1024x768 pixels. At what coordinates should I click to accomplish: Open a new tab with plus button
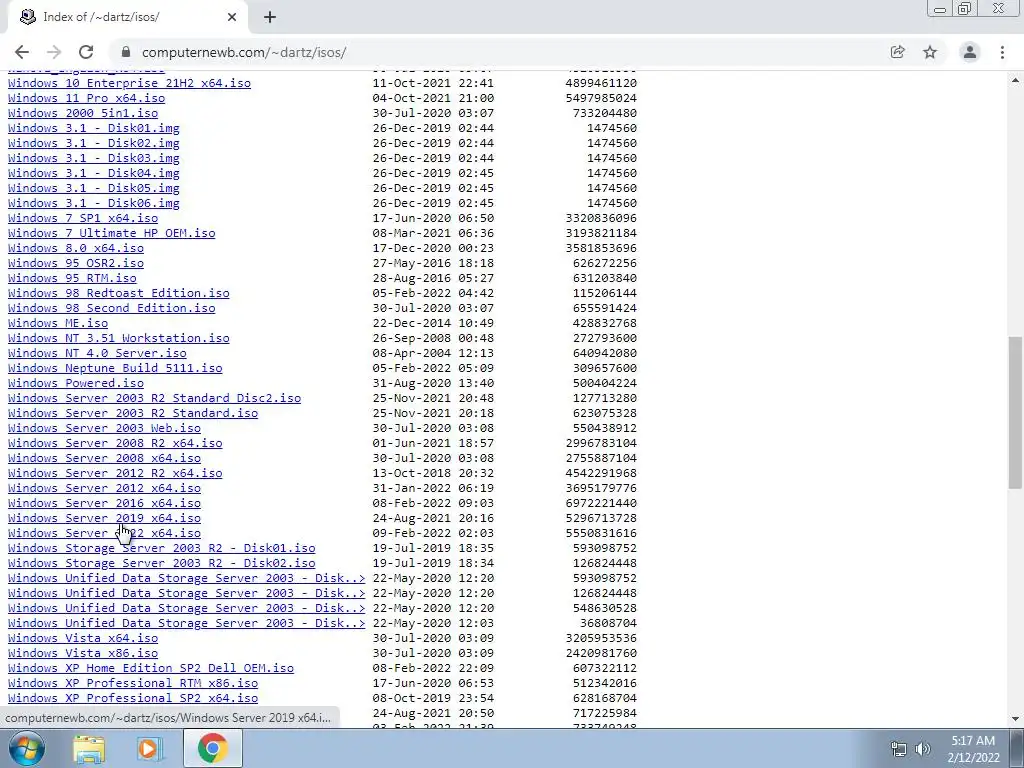[270, 17]
